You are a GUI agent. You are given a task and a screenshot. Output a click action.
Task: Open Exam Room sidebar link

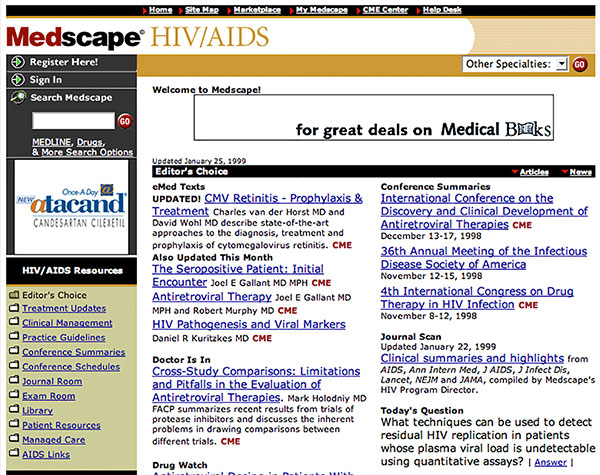pyautogui.click(x=49, y=396)
